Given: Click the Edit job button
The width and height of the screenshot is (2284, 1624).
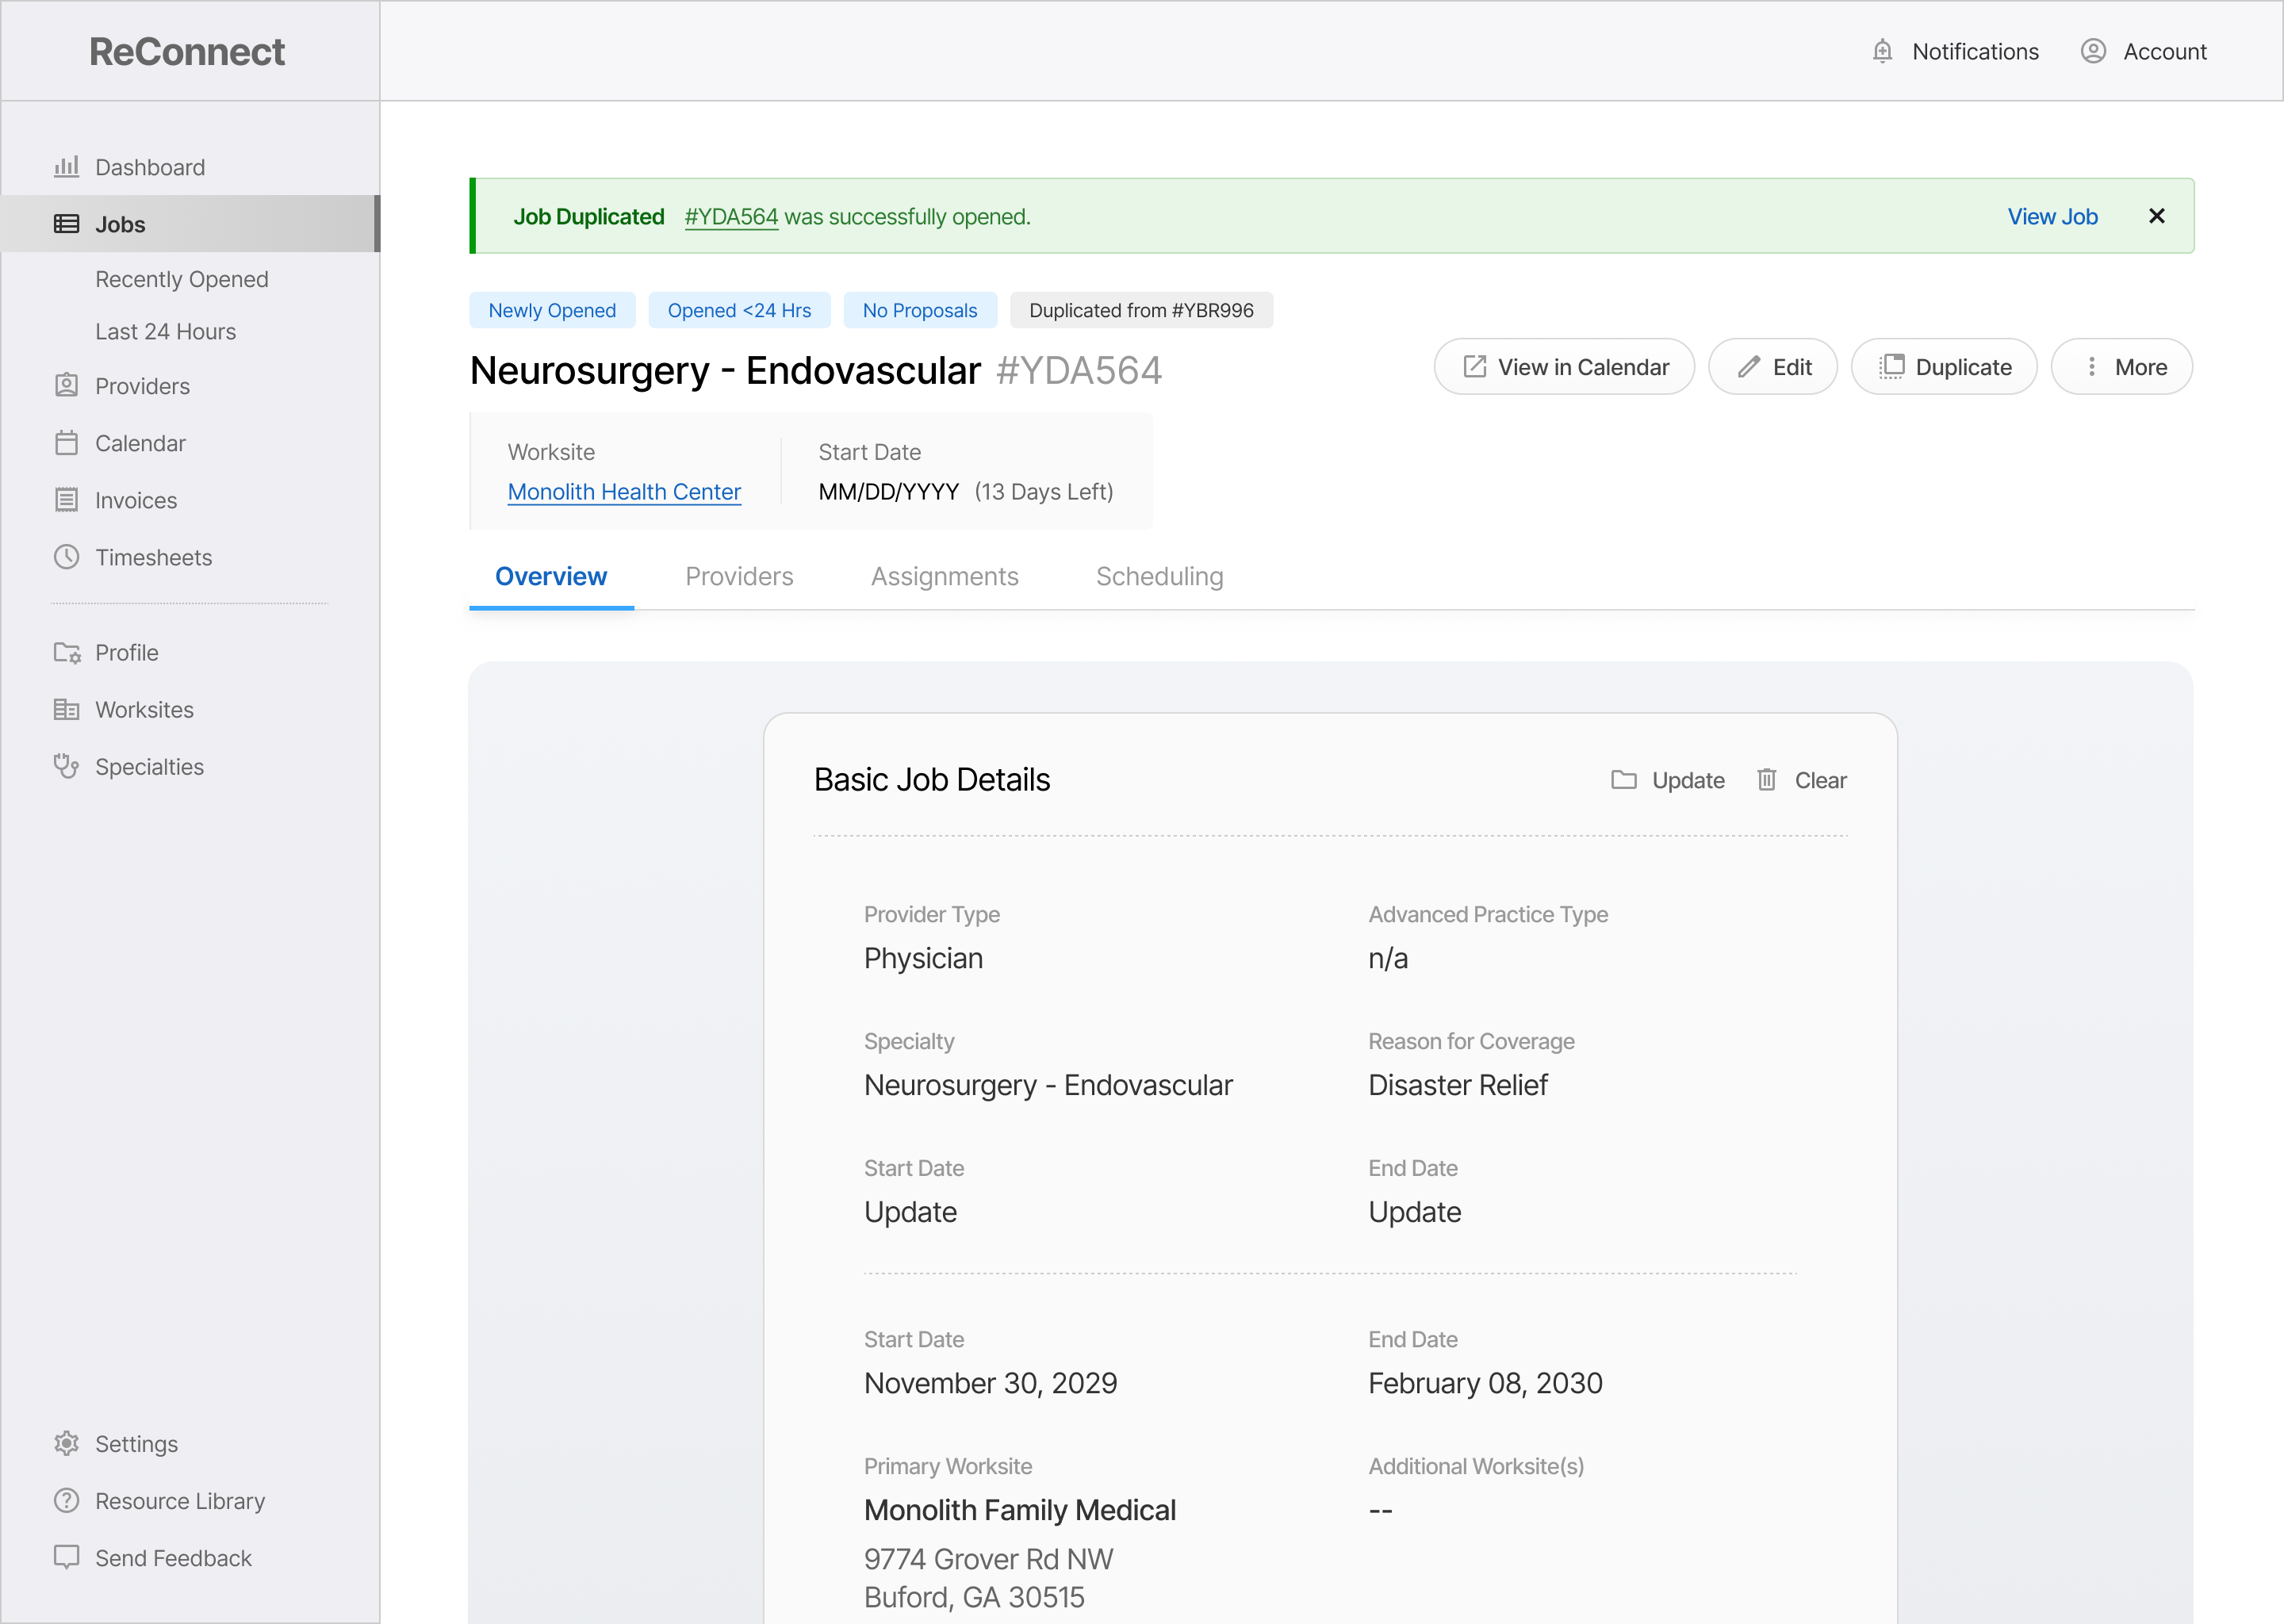Looking at the screenshot, I should tap(1772, 367).
